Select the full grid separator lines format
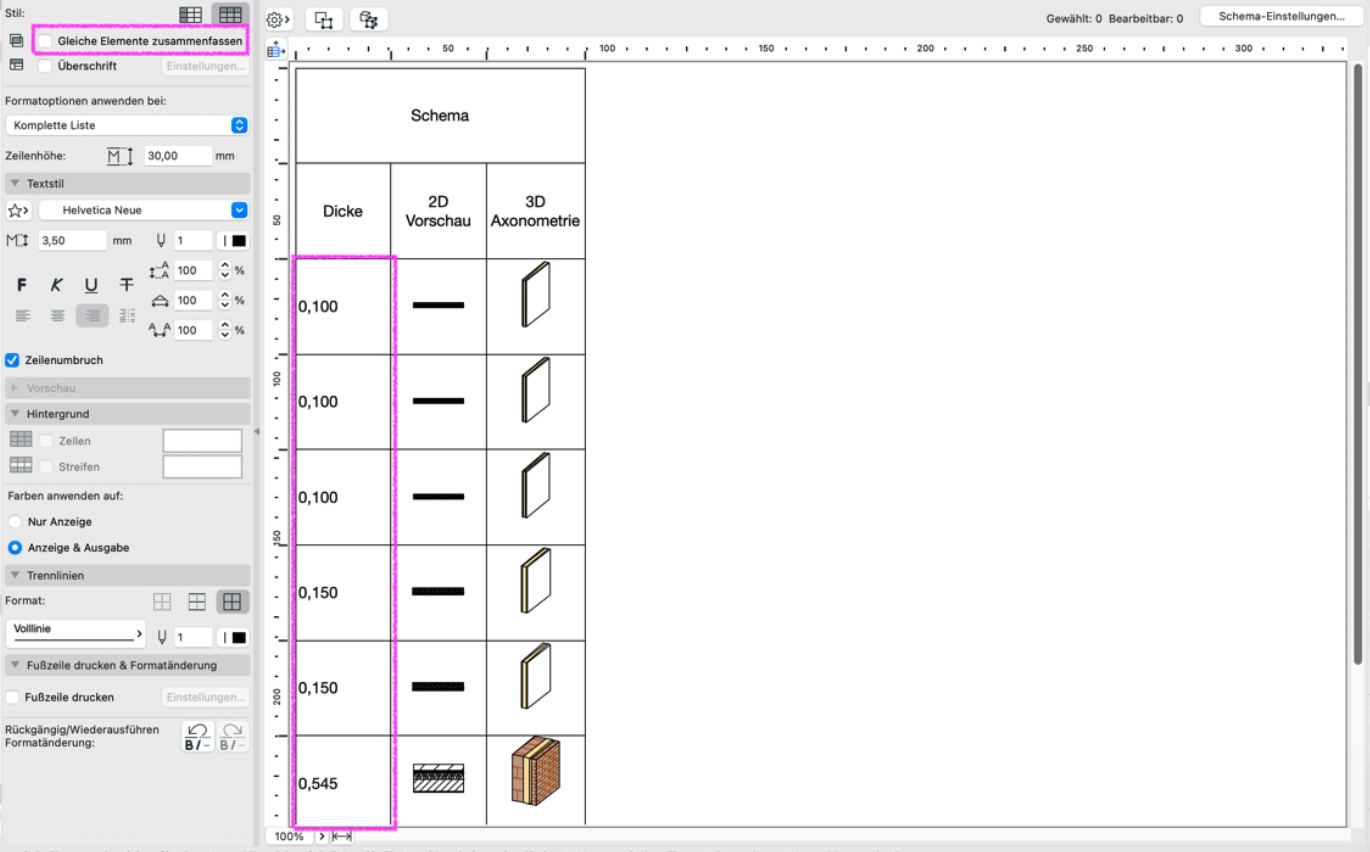The height and width of the screenshot is (852, 1370). [232, 602]
